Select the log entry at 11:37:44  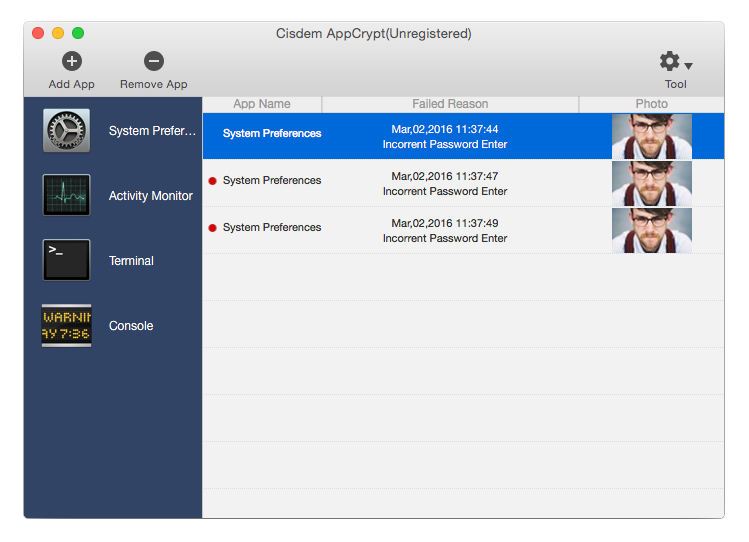(463, 136)
